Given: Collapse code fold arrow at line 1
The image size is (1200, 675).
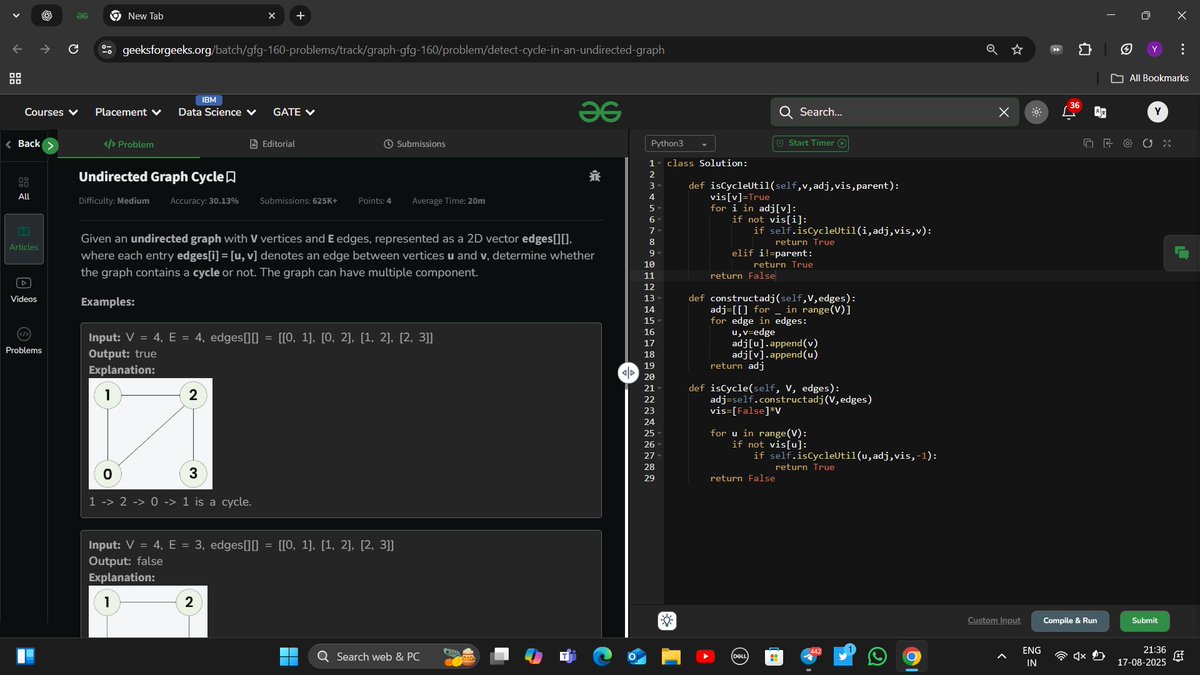Looking at the screenshot, I should 659,163.
